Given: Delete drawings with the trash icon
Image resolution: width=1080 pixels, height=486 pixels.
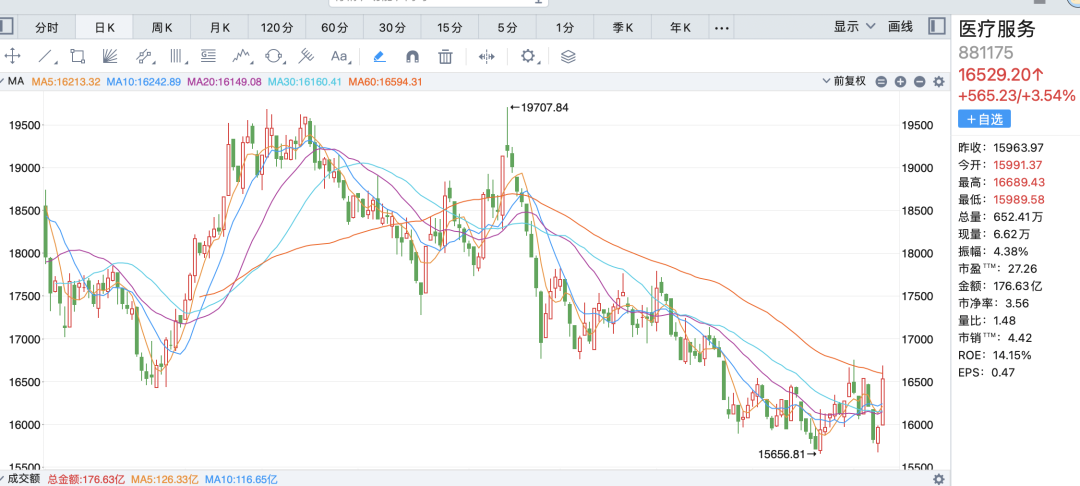Looking at the screenshot, I should pos(446,56).
